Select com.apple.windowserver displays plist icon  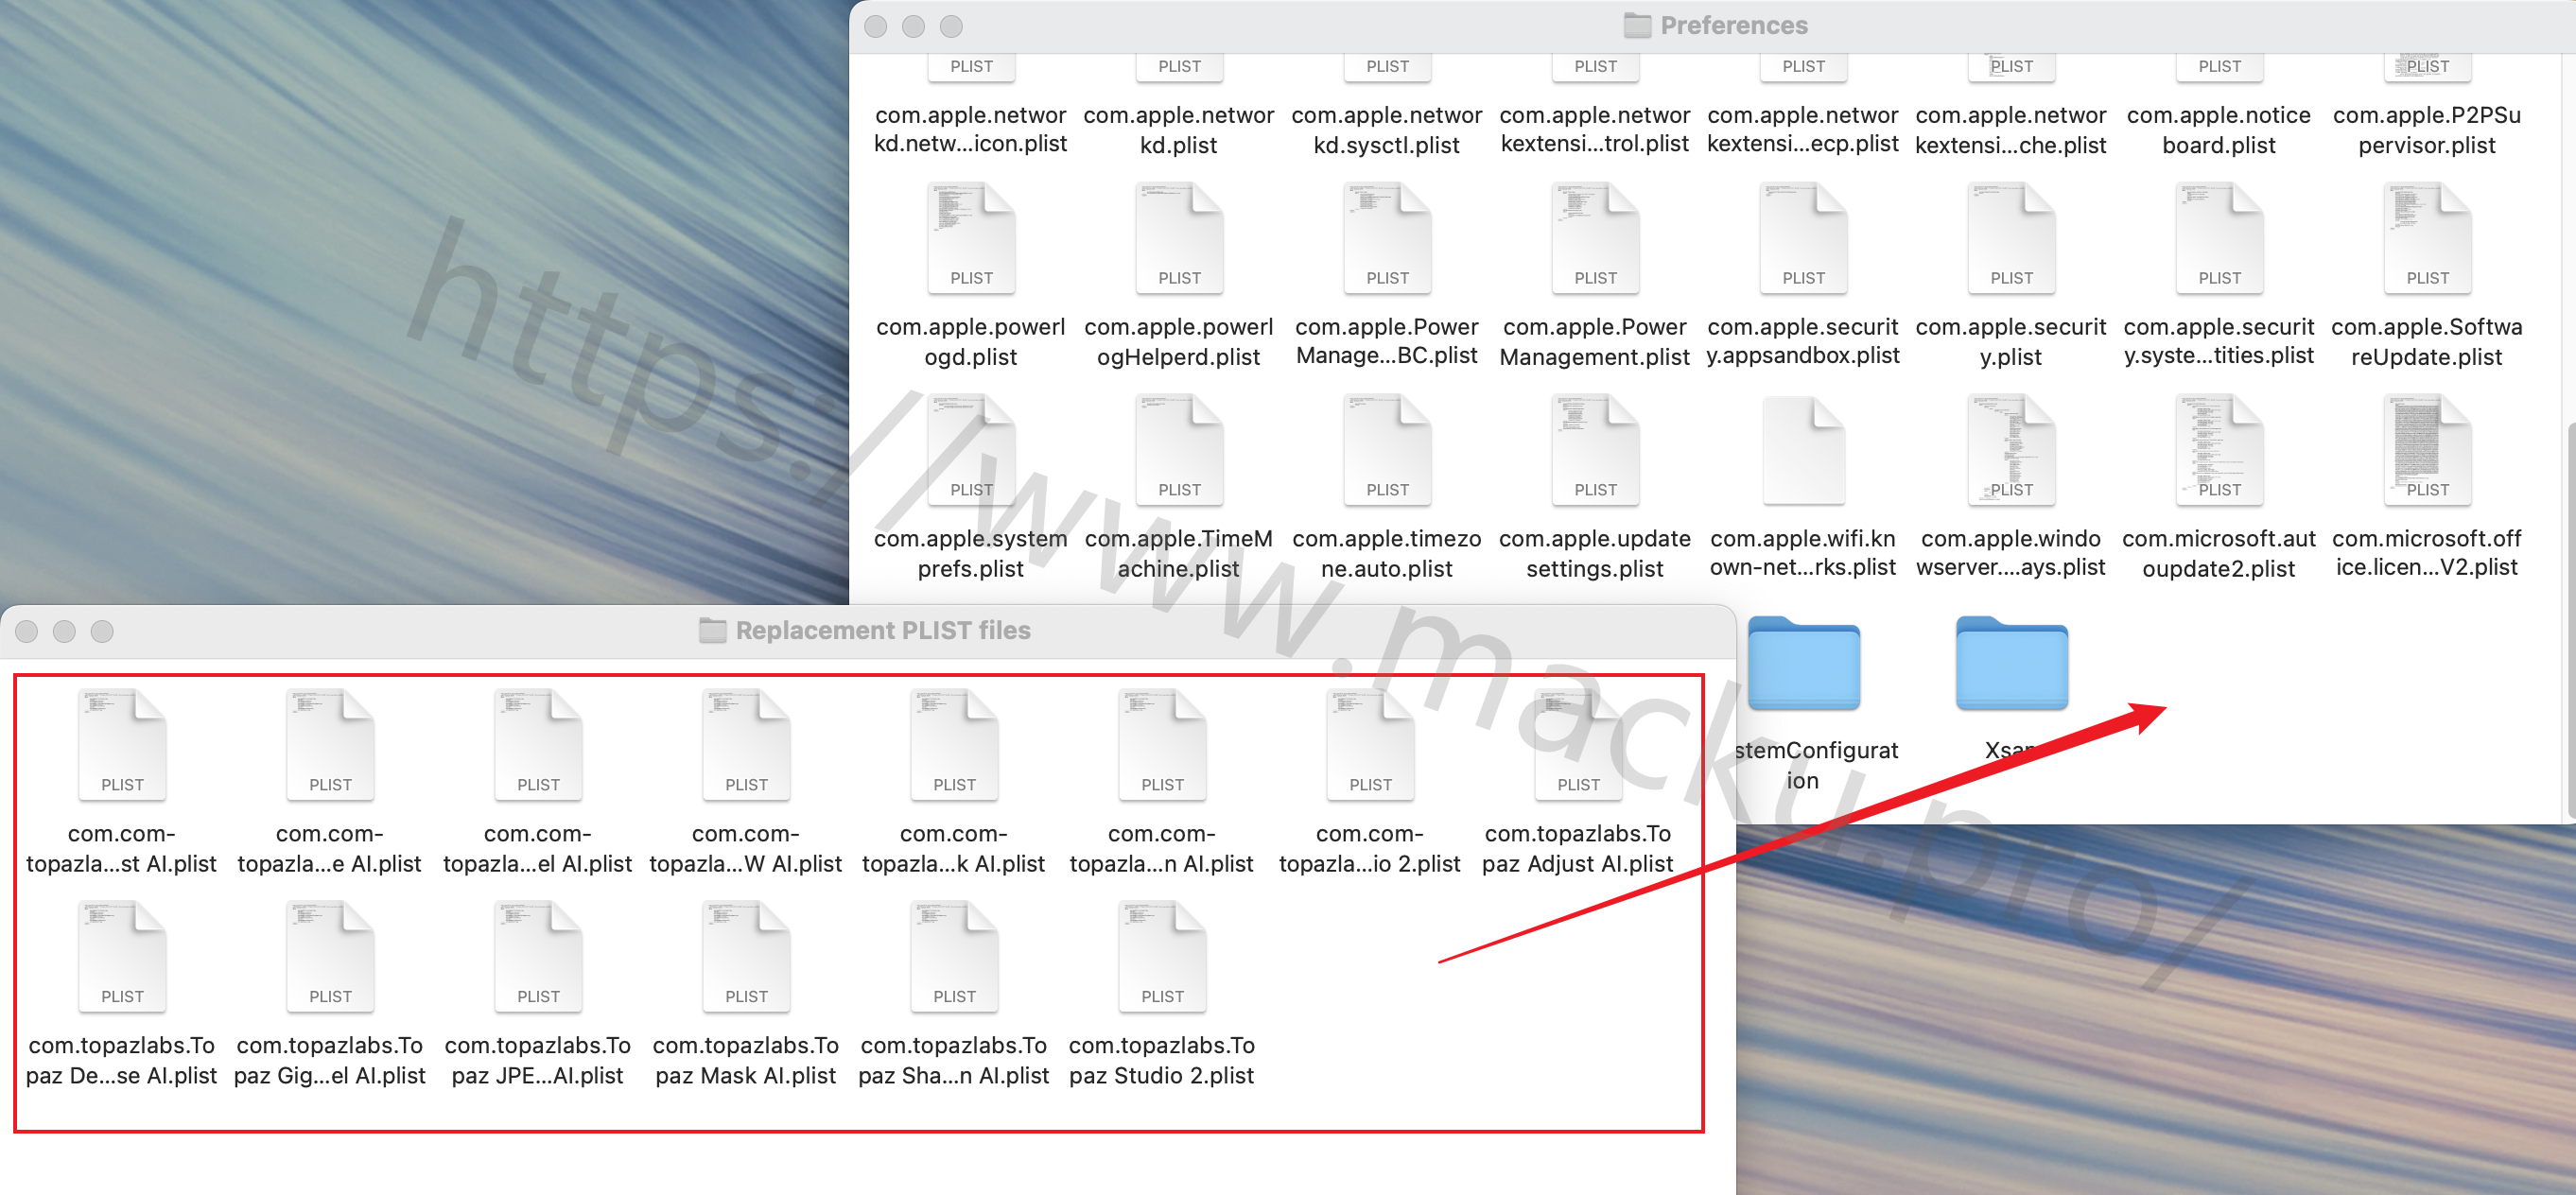(2011, 450)
